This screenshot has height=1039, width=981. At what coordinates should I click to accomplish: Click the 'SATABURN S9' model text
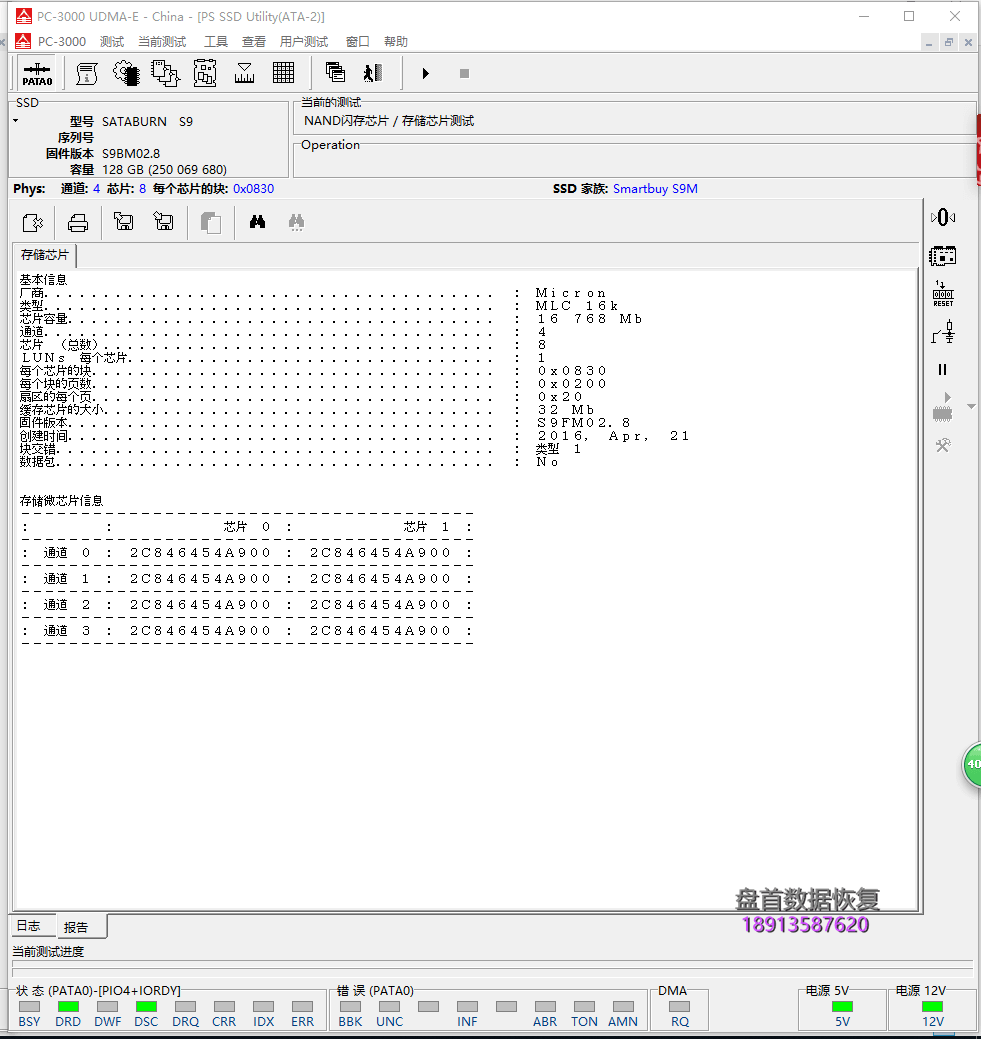[147, 122]
